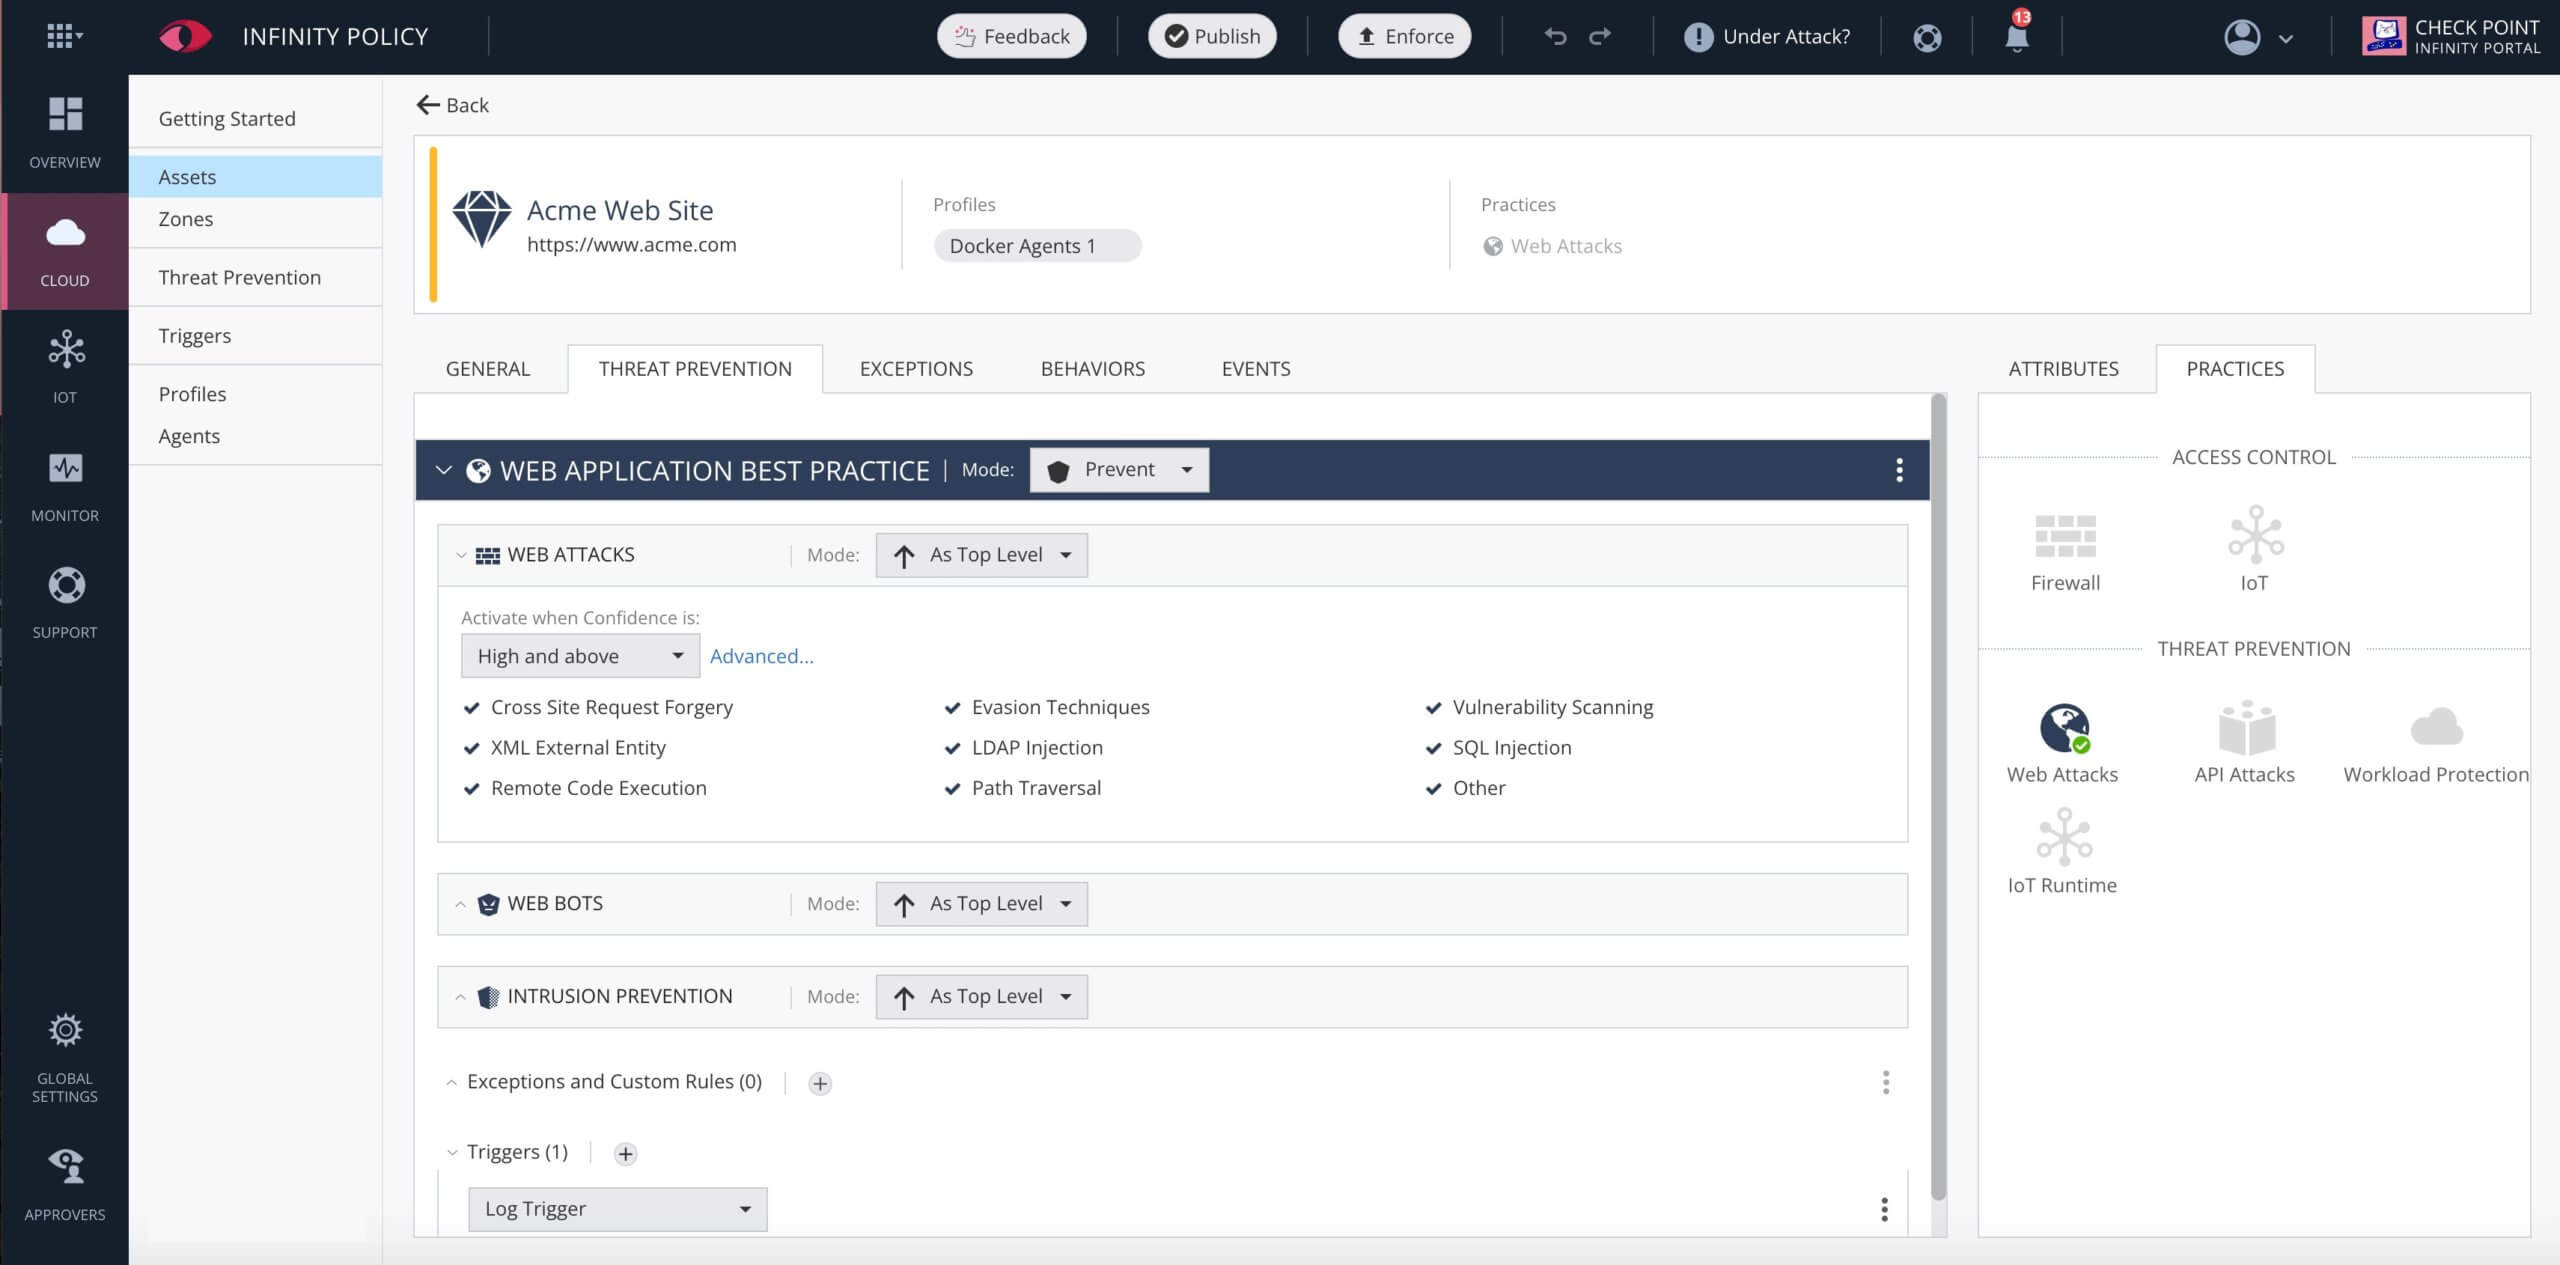The height and width of the screenshot is (1265, 2560).
Task: Toggle the Remote Code Execution check
Action: pyautogui.click(x=472, y=788)
